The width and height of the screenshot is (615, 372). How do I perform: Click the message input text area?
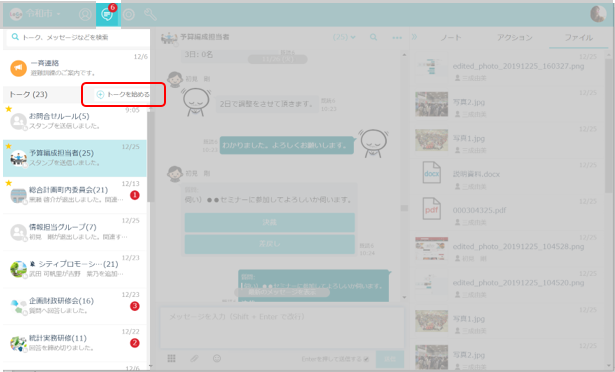coord(282,327)
